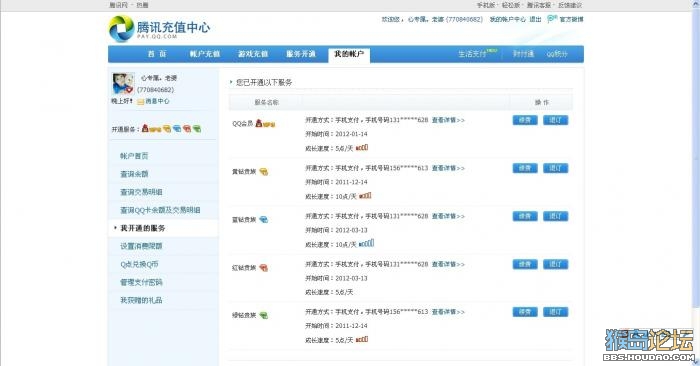Open the 服务开通 navigation tab
This screenshot has height=366, width=700.
[301, 54]
